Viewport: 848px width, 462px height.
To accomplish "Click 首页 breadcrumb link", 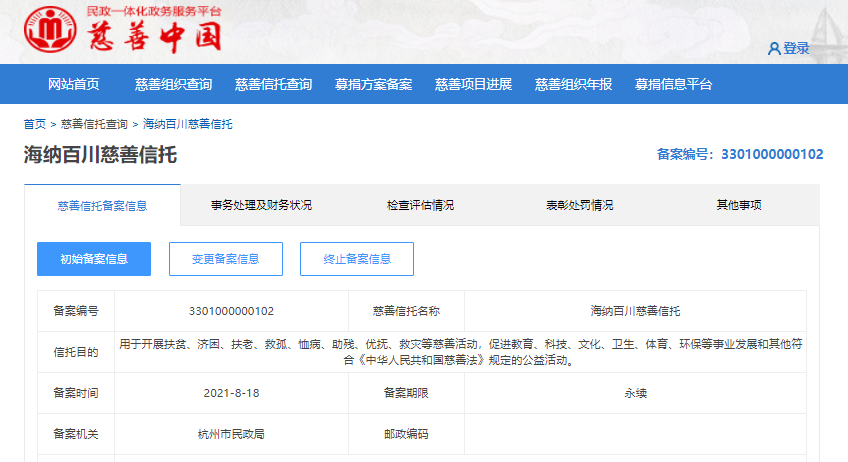I will pos(35,124).
